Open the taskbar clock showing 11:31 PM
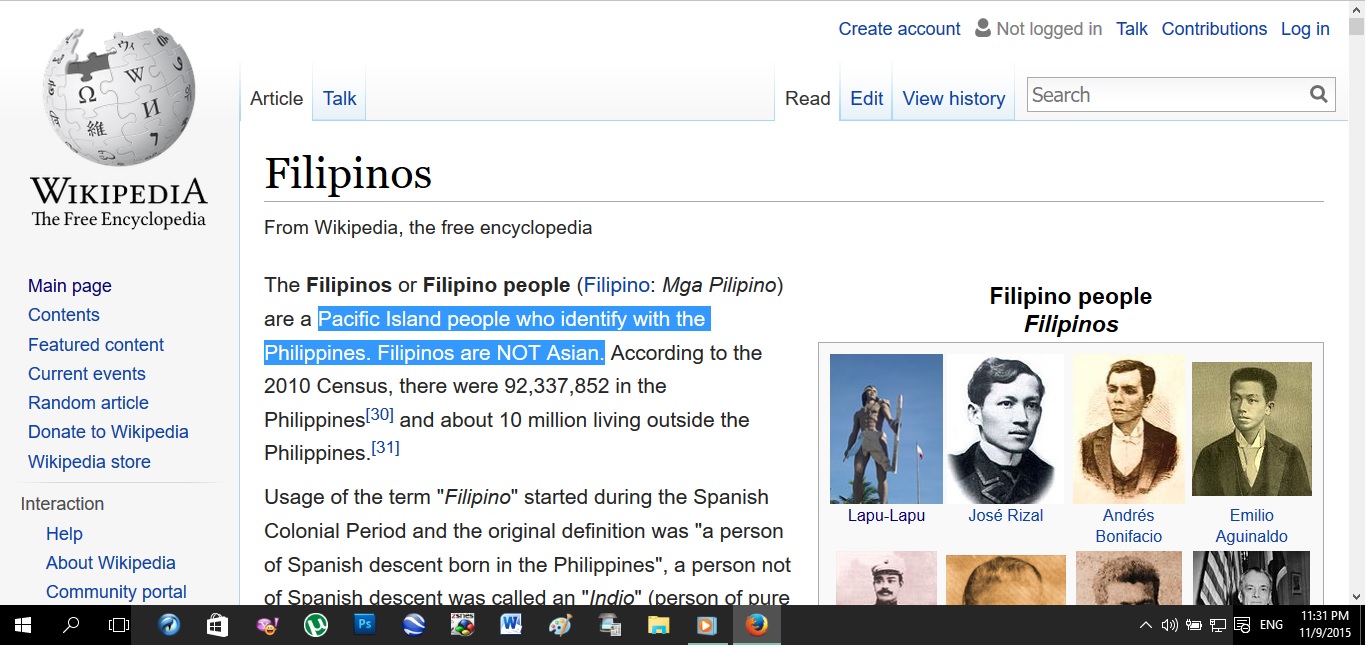The height and width of the screenshot is (645, 1365). coord(1325,625)
